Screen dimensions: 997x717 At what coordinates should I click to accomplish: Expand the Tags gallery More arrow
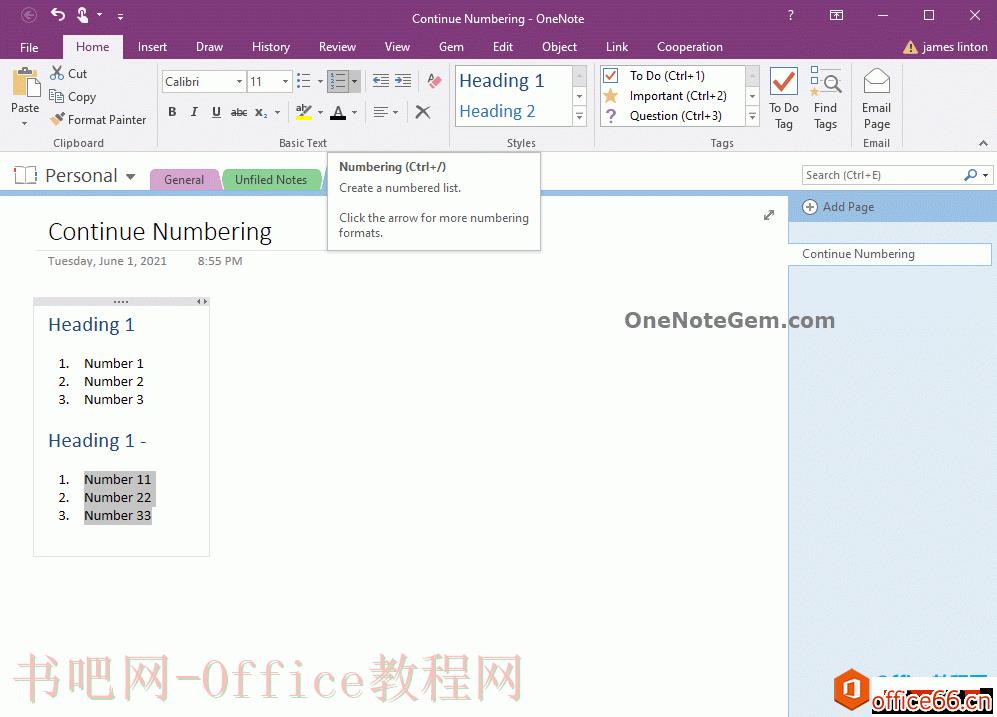[x=752, y=116]
